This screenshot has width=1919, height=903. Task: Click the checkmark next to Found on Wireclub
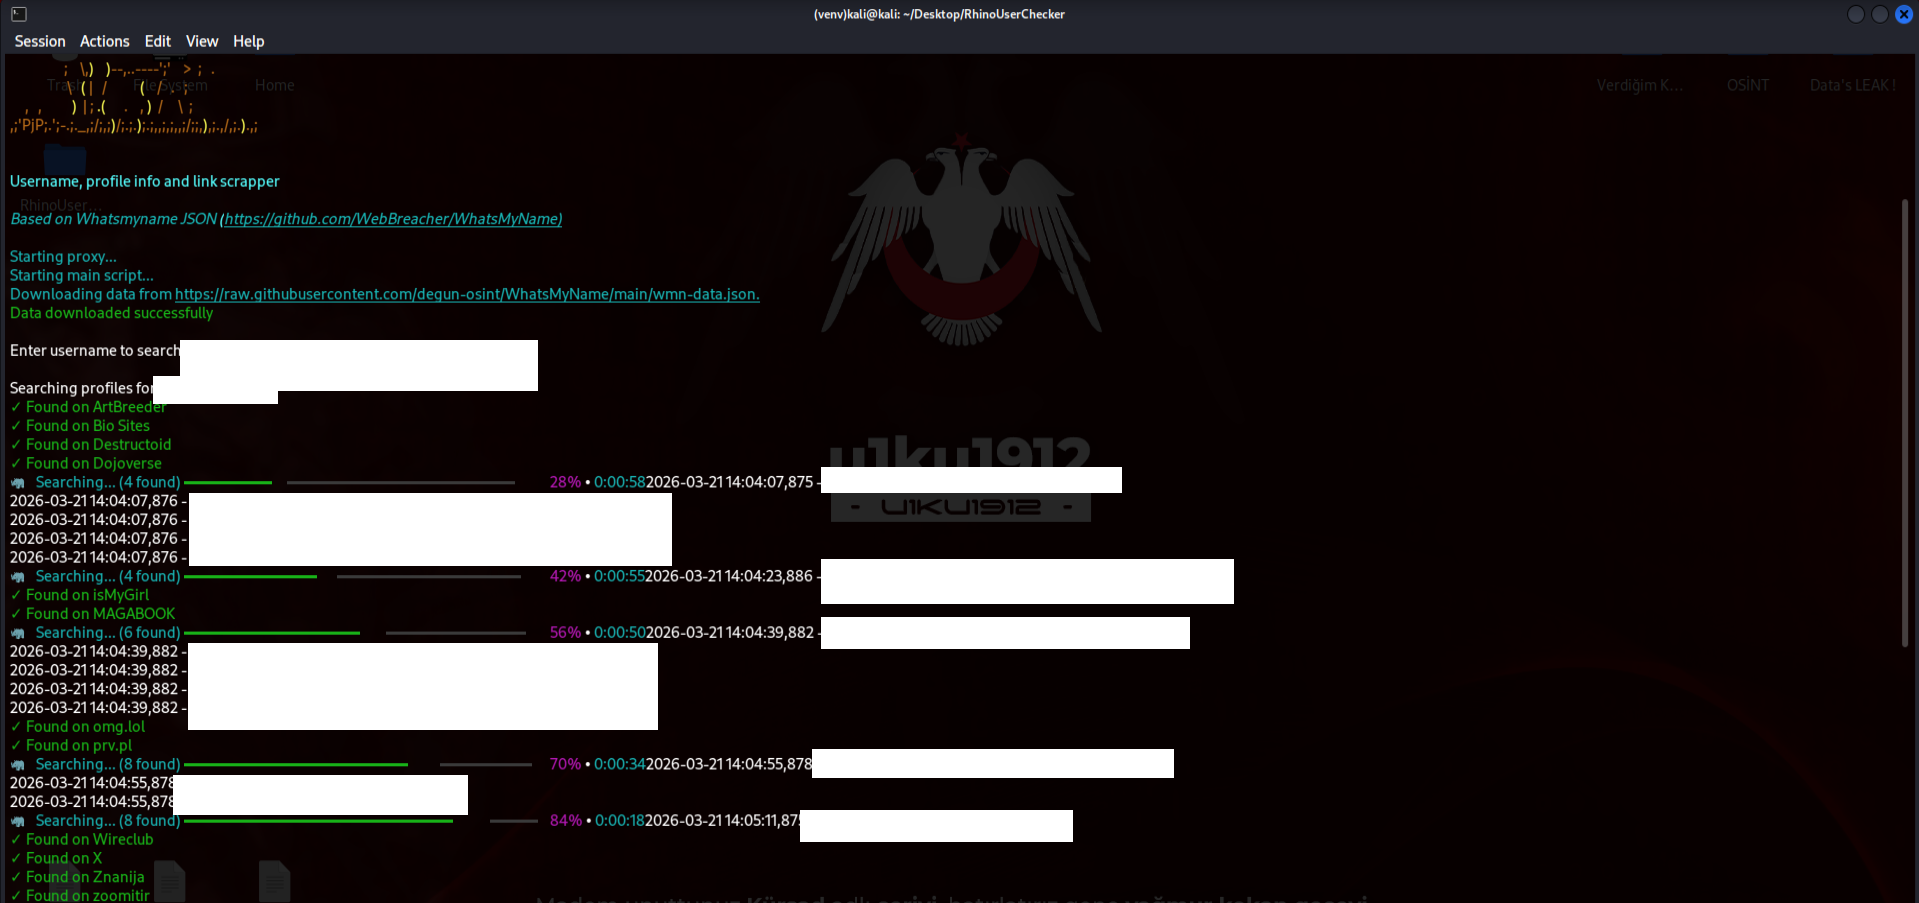pyautogui.click(x=15, y=840)
